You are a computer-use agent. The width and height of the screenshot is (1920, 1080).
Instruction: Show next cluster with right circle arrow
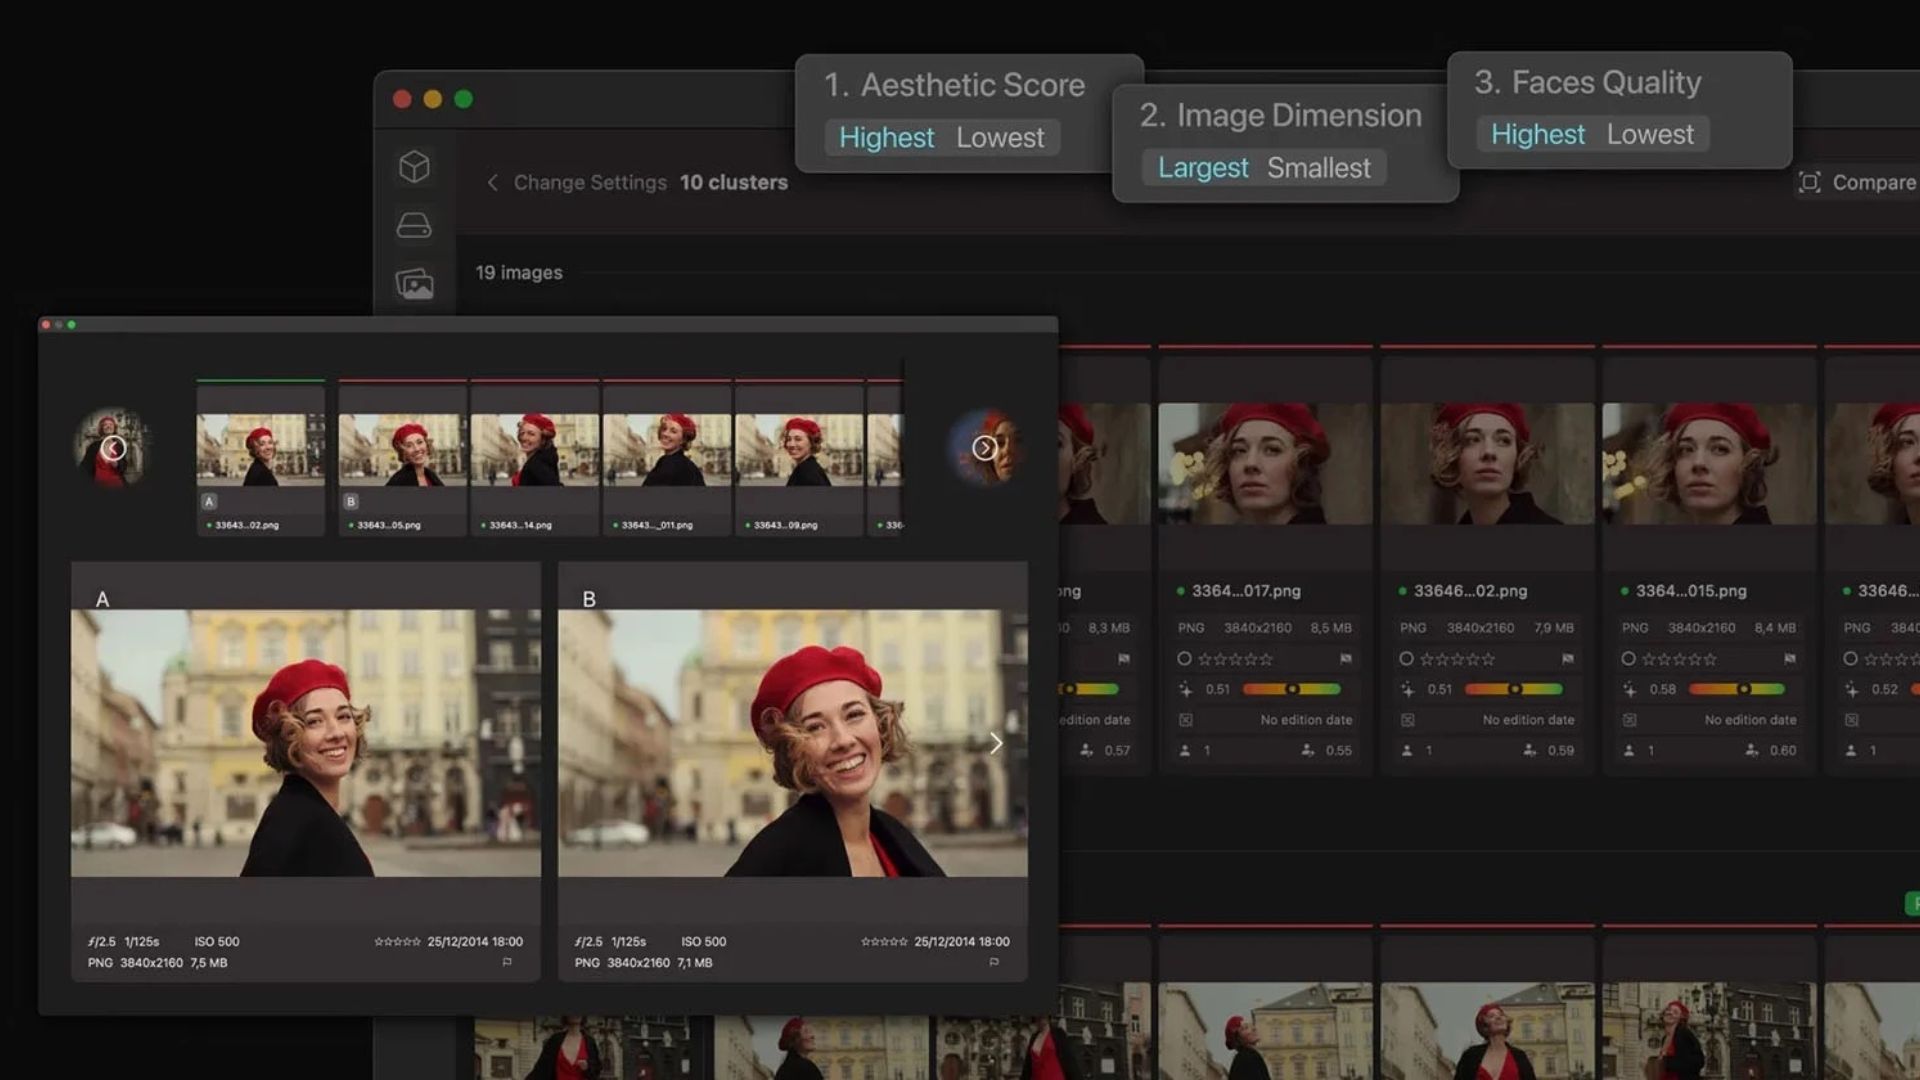984,448
